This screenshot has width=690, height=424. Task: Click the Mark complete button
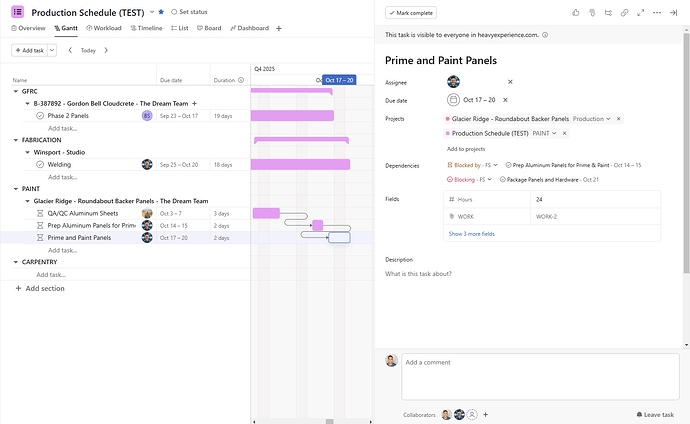pyautogui.click(x=411, y=13)
